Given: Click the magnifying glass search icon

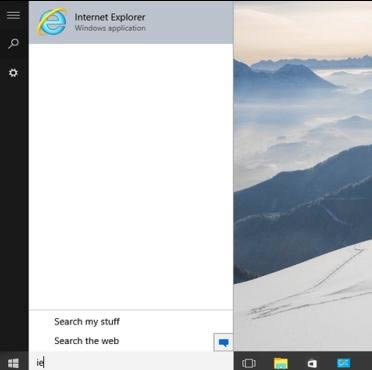Looking at the screenshot, I should [13, 44].
